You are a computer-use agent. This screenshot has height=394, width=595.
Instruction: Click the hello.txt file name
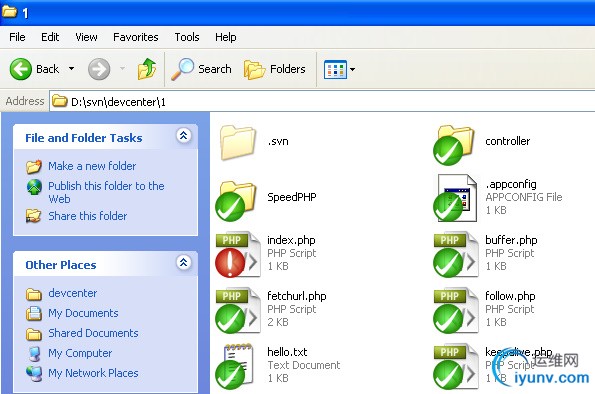pyautogui.click(x=287, y=352)
